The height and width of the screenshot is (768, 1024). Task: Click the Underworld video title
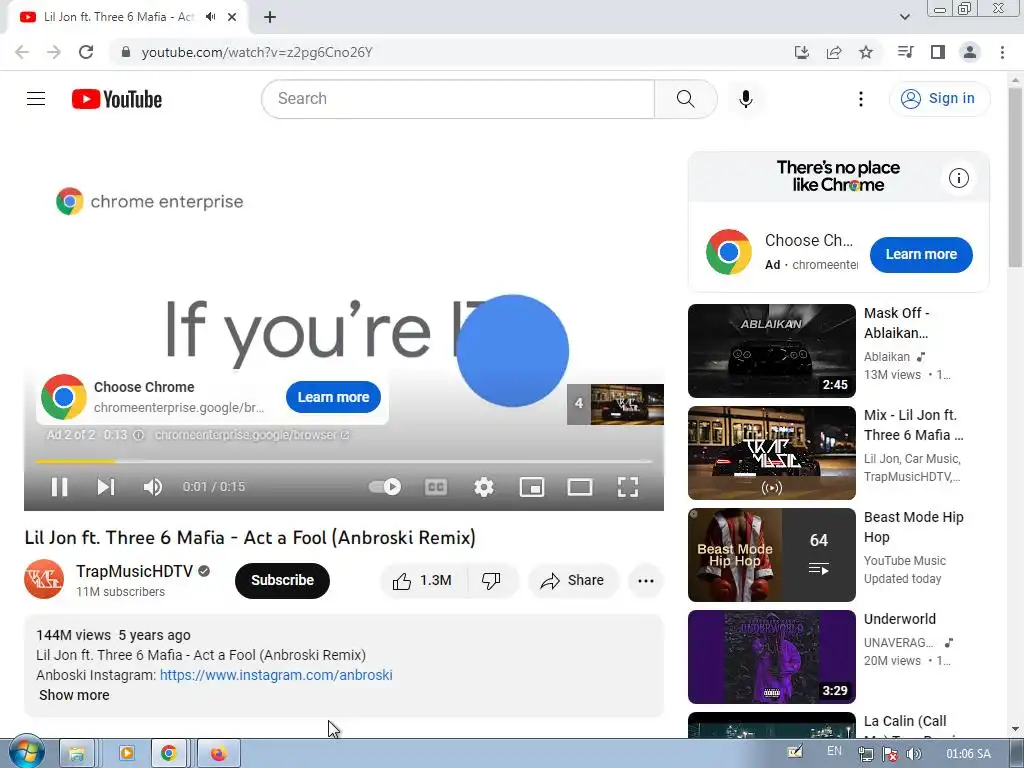click(900, 619)
